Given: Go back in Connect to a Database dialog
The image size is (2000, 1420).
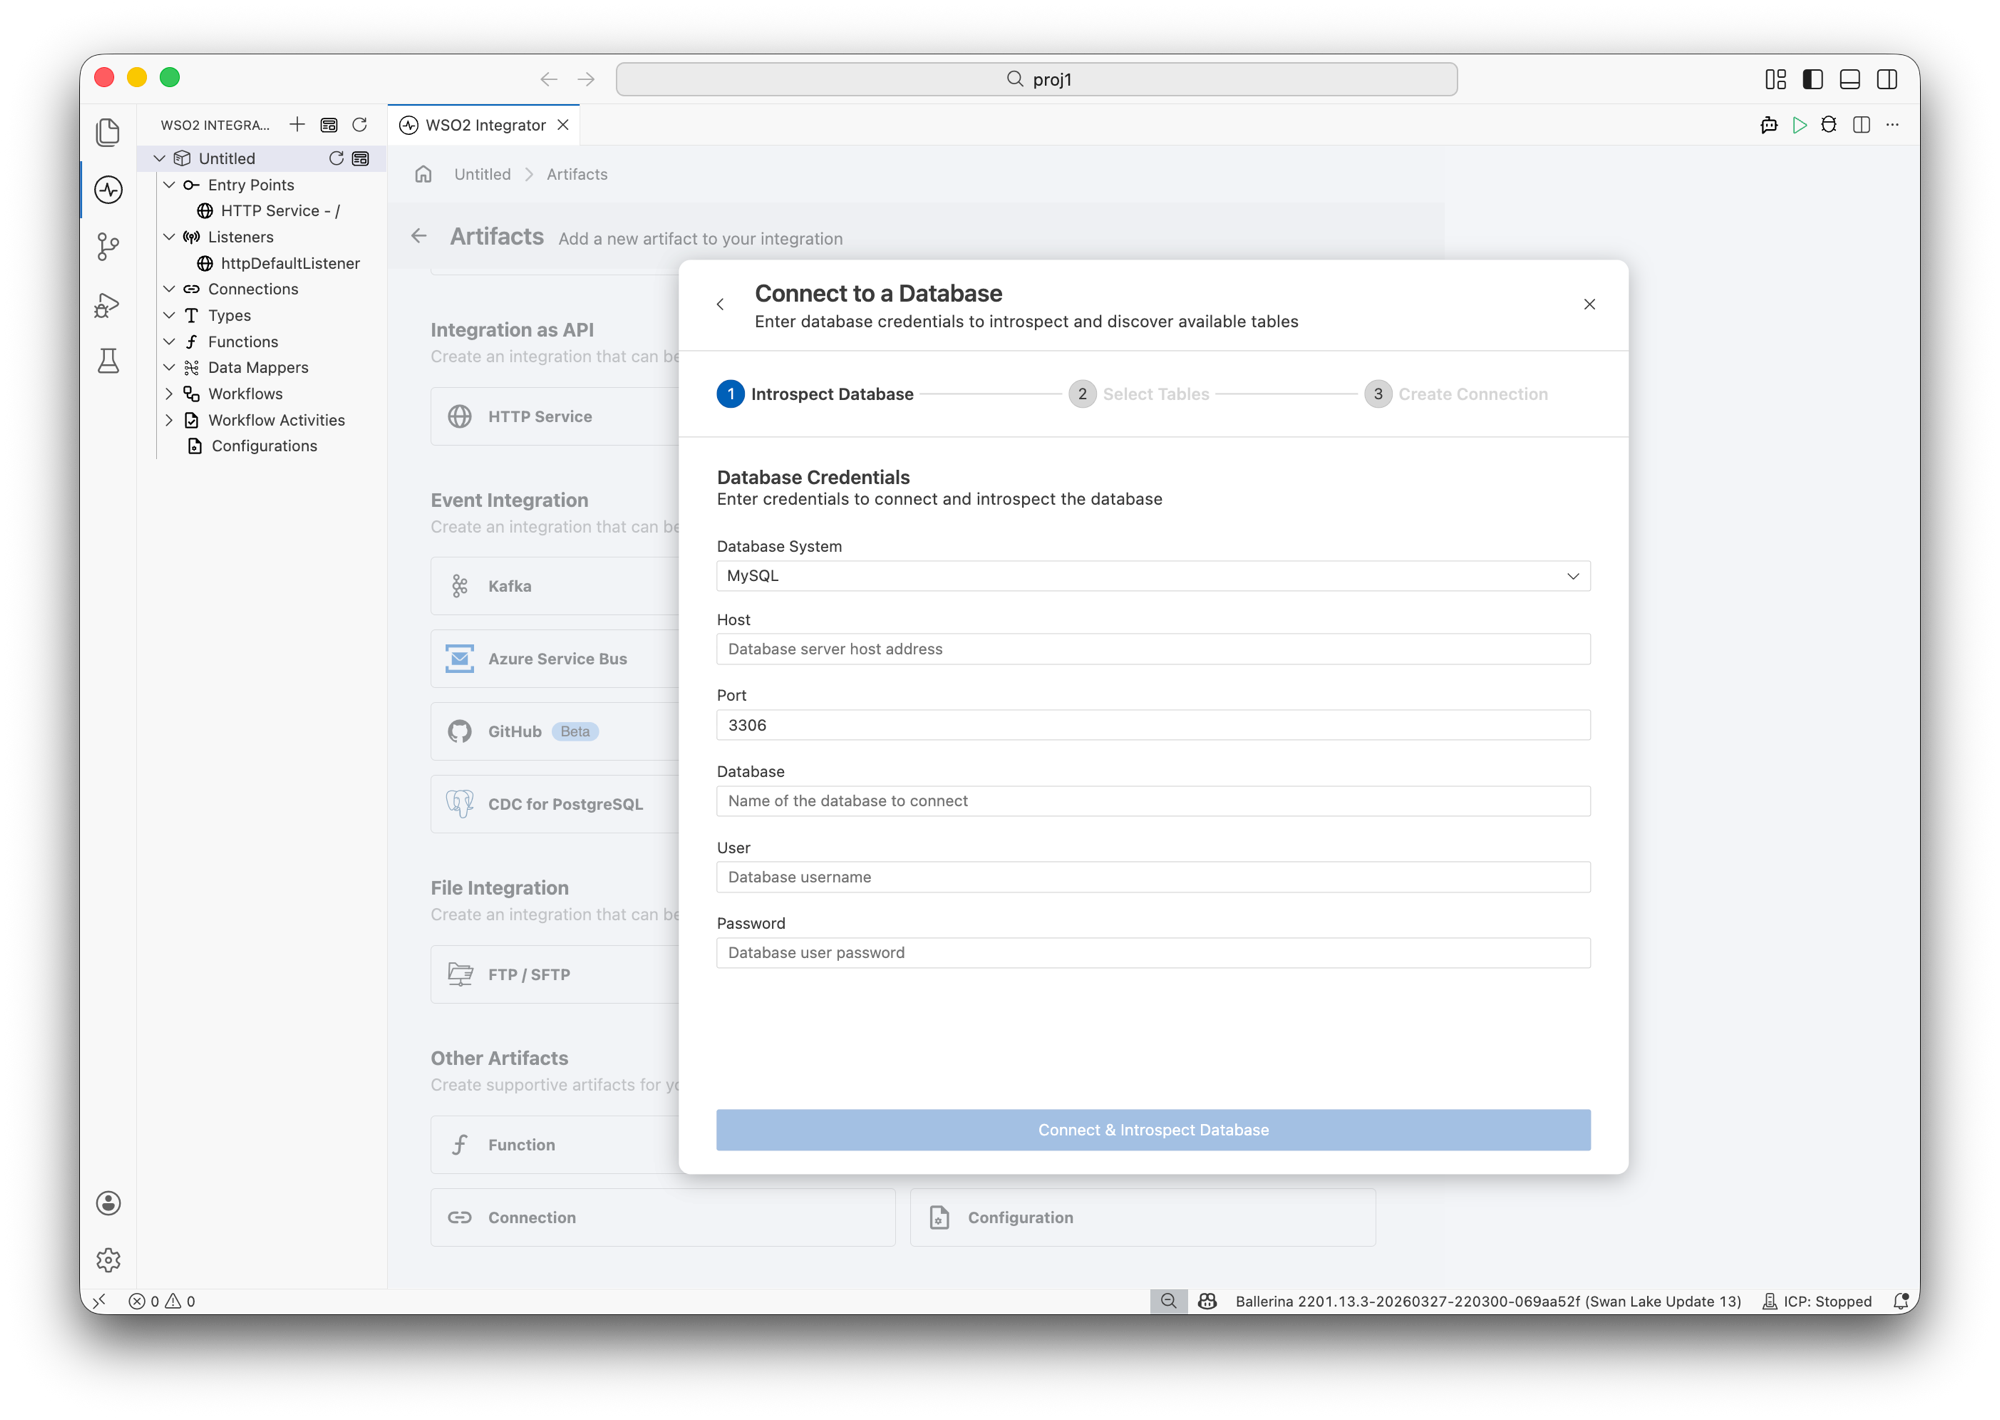Looking at the screenshot, I should click(x=720, y=304).
